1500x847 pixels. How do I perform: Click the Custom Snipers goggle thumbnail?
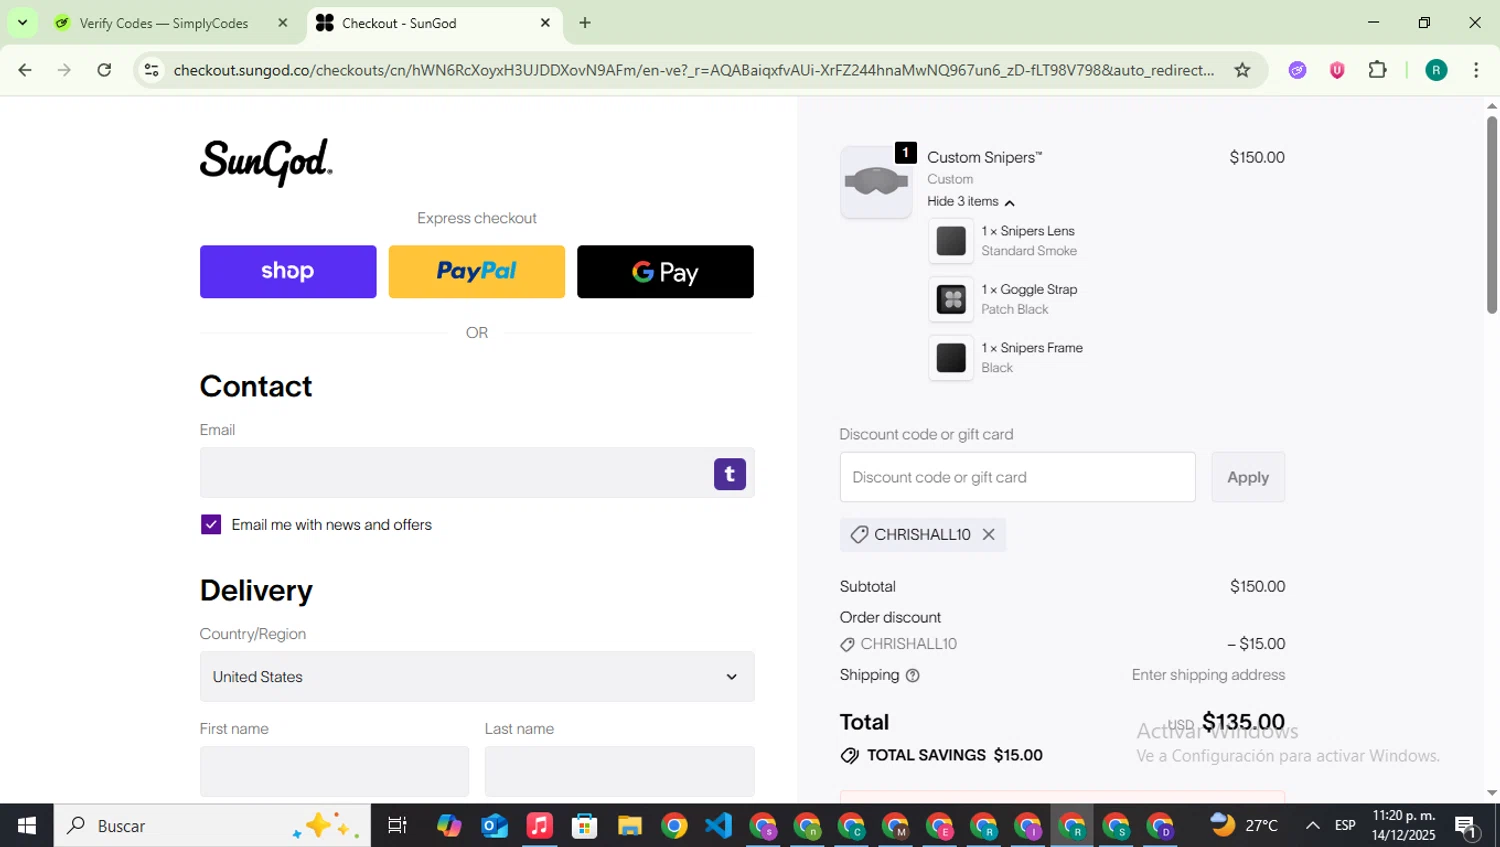click(x=876, y=182)
